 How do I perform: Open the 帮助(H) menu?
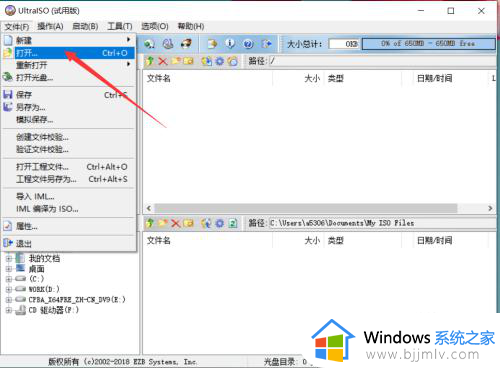click(191, 26)
